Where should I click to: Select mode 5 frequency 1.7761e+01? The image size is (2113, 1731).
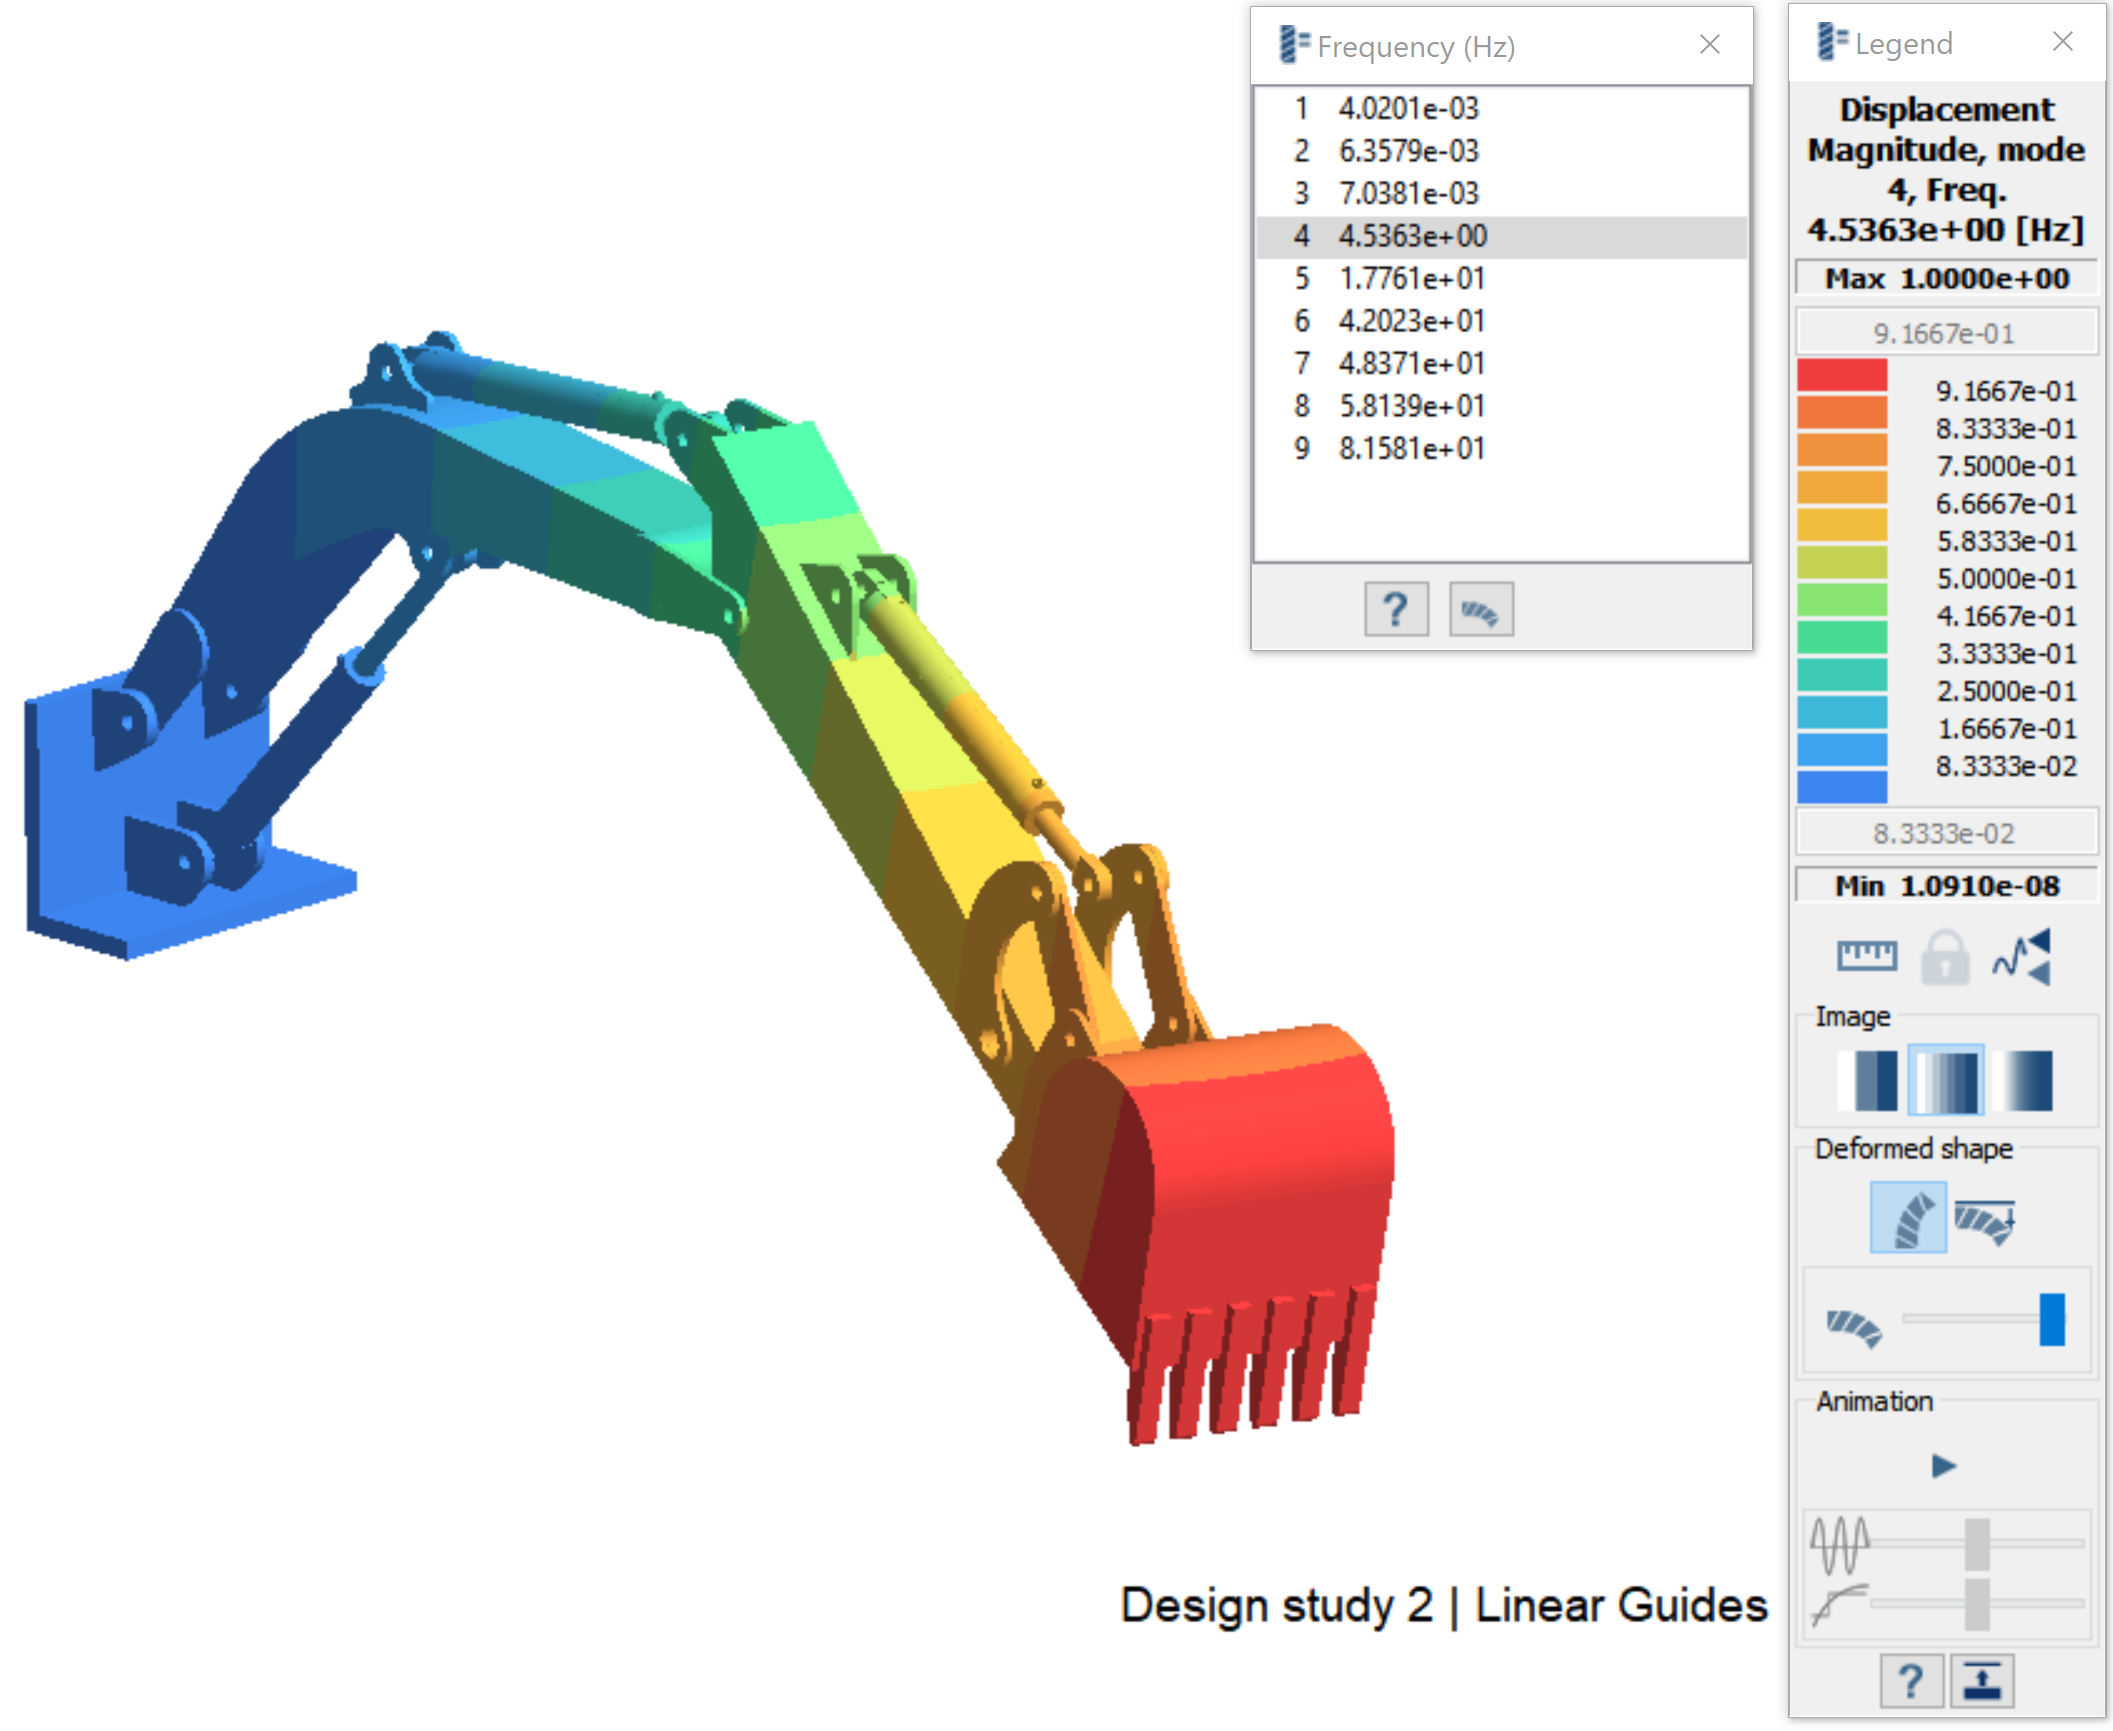(x=1410, y=278)
